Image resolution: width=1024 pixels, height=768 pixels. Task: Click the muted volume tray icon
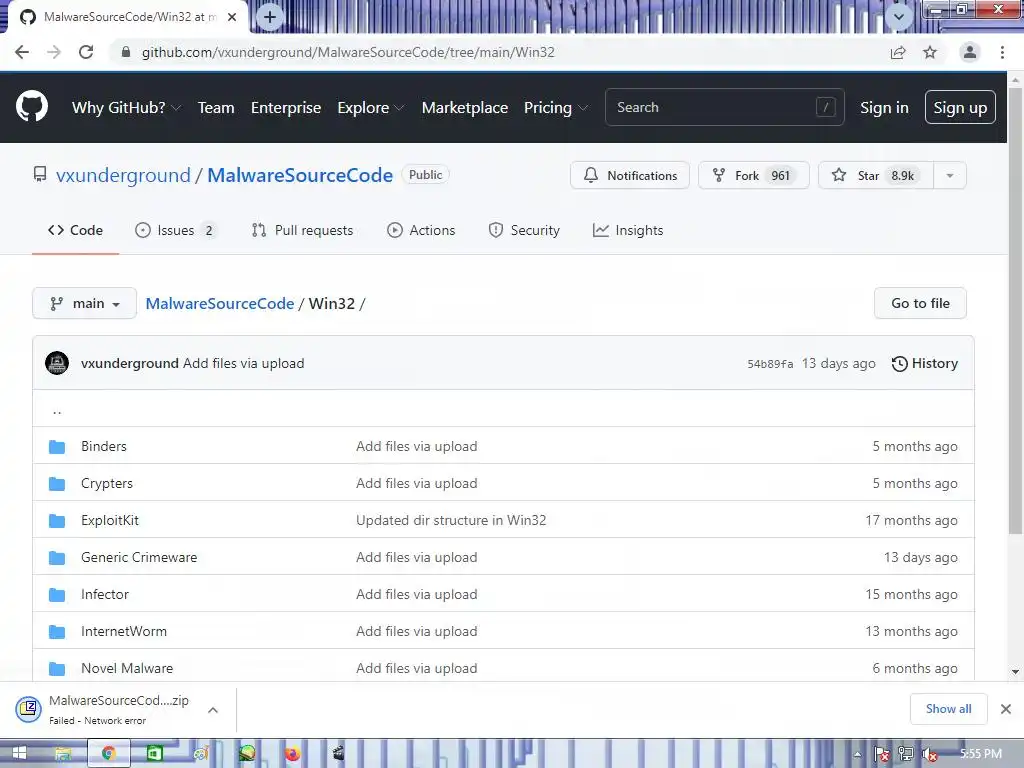(929, 754)
